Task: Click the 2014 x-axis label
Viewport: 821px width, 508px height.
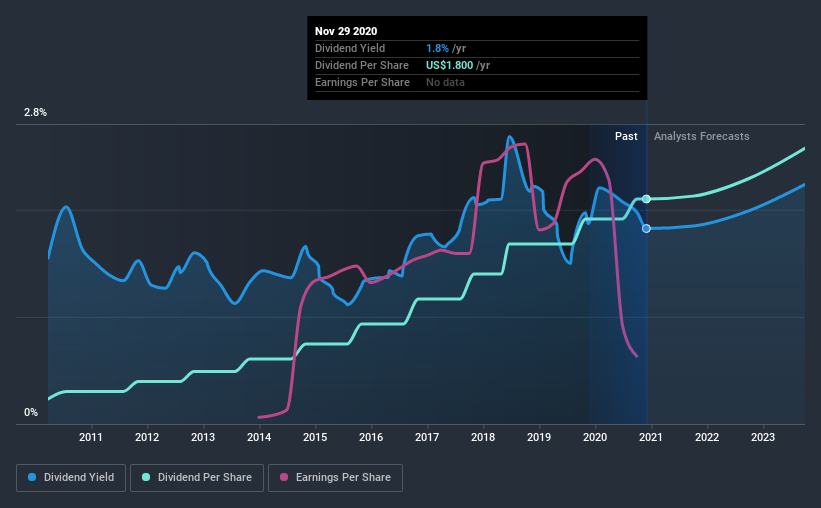Action: point(259,437)
